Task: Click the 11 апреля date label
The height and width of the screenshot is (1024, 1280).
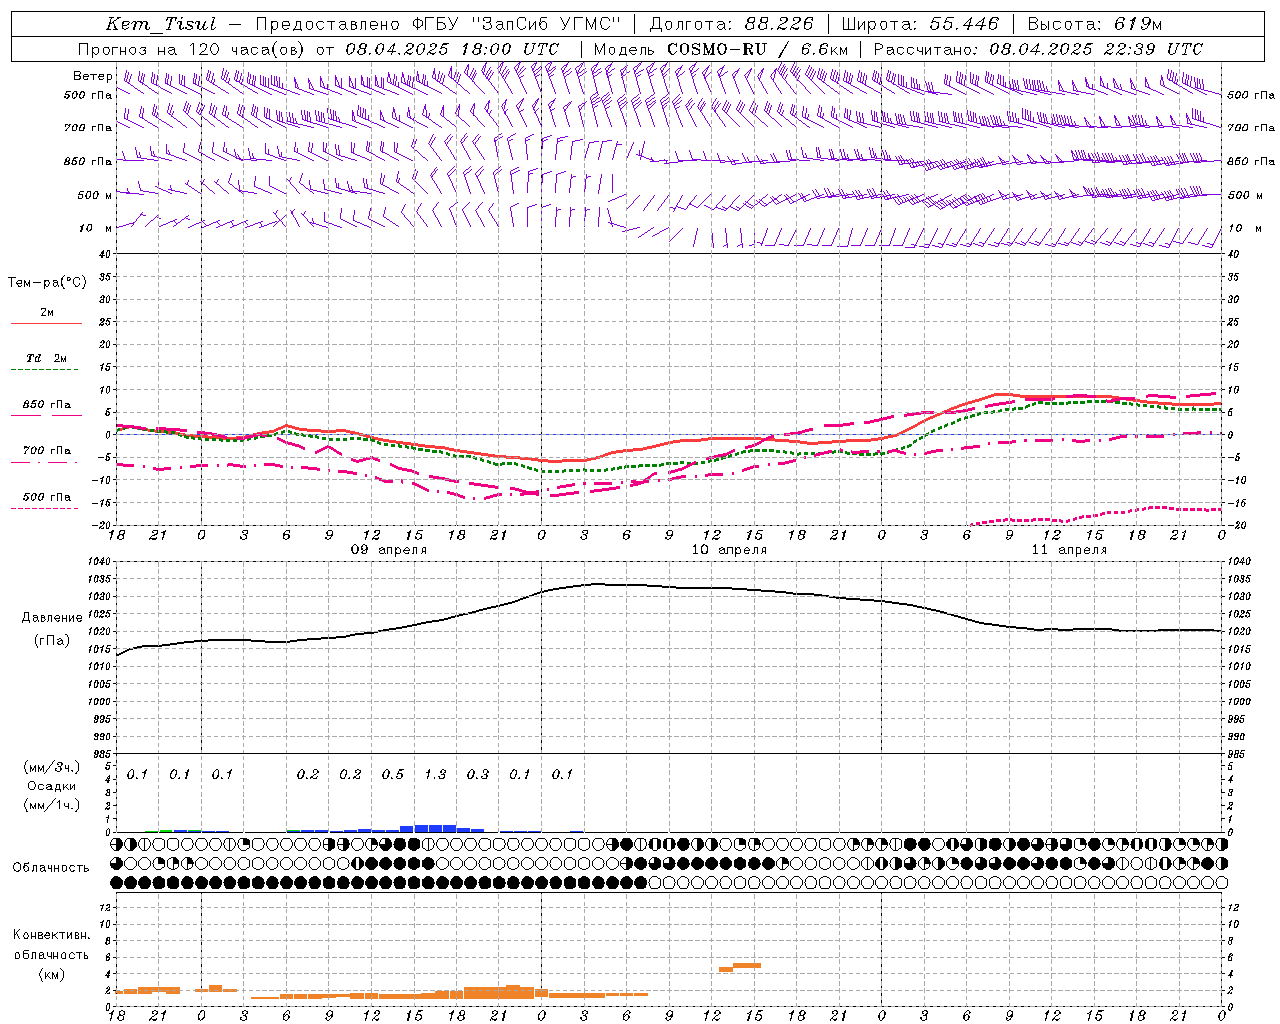Action: [1069, 550]
